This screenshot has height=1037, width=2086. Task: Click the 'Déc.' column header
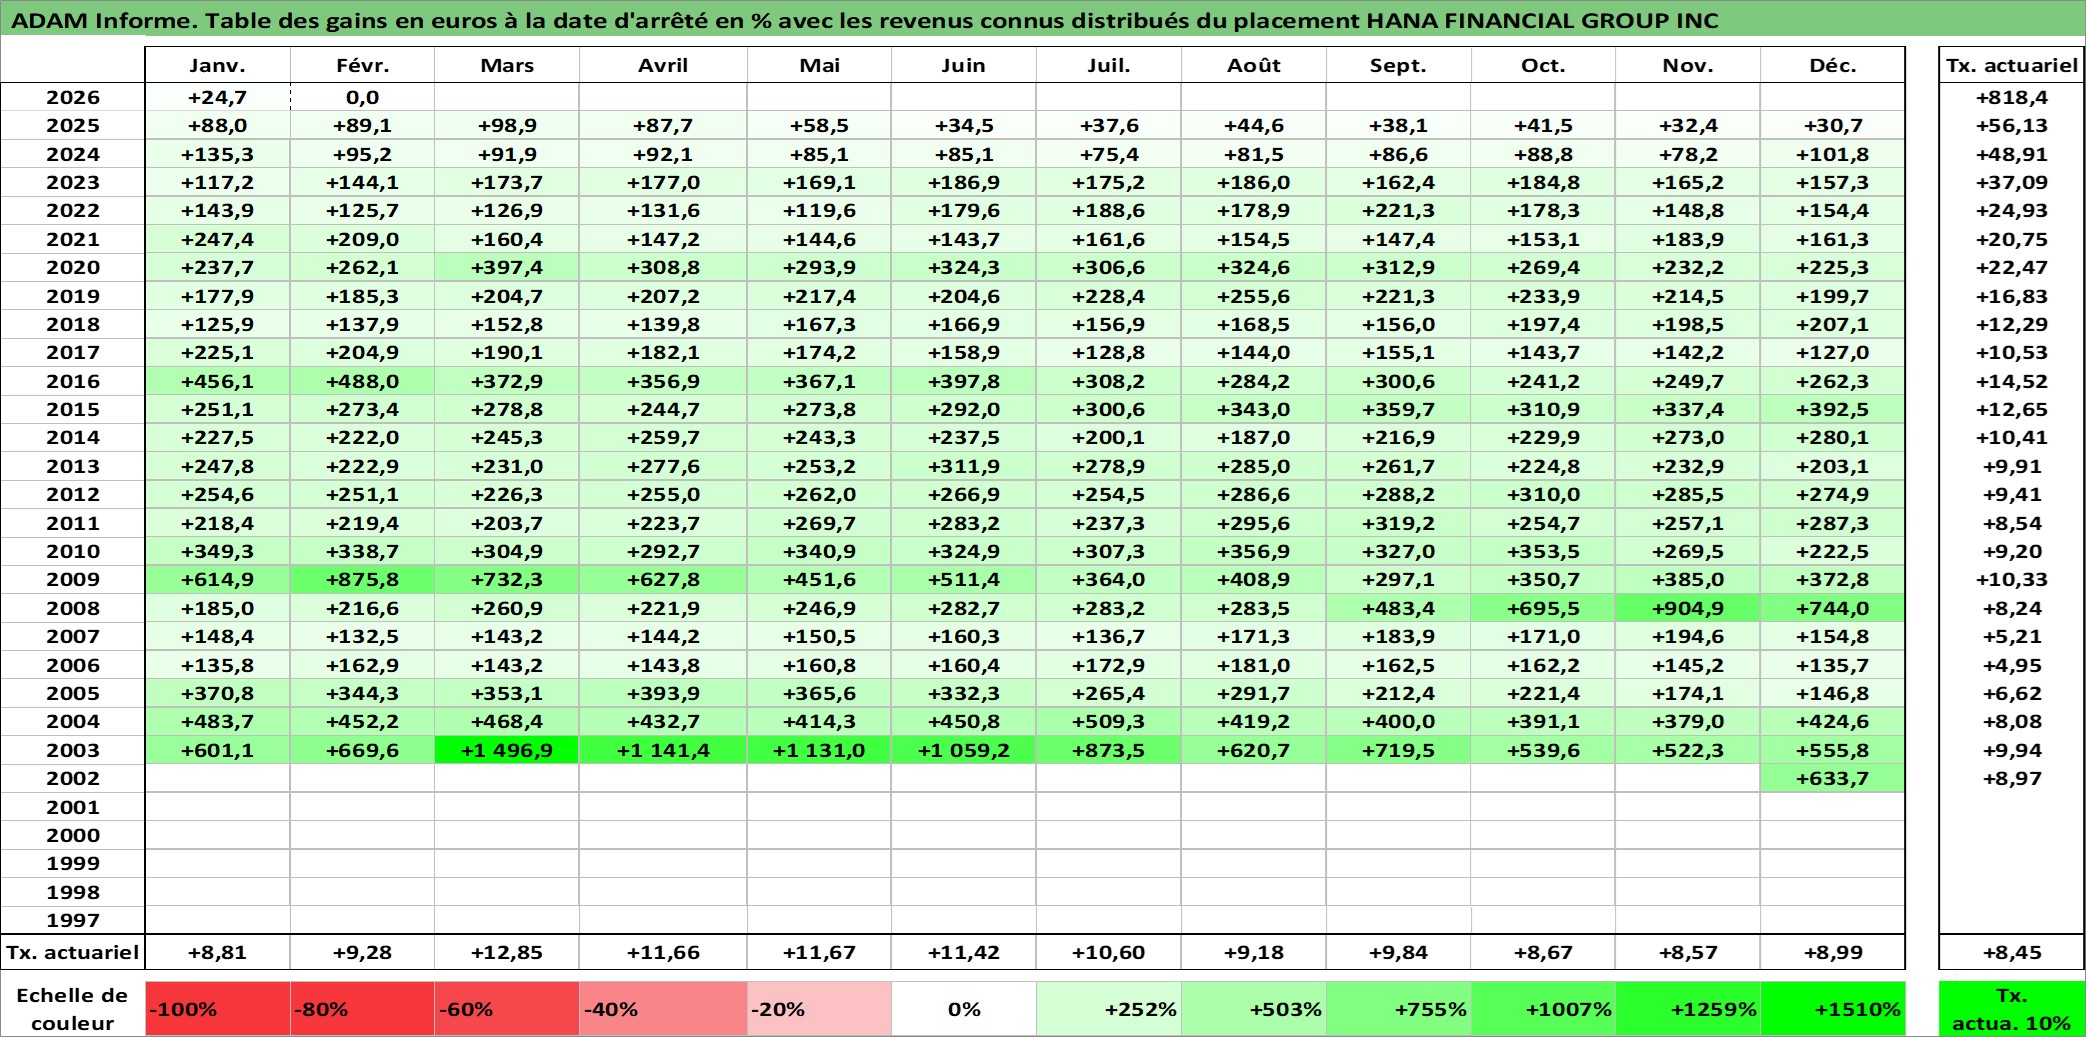(x=1832, y=65)
